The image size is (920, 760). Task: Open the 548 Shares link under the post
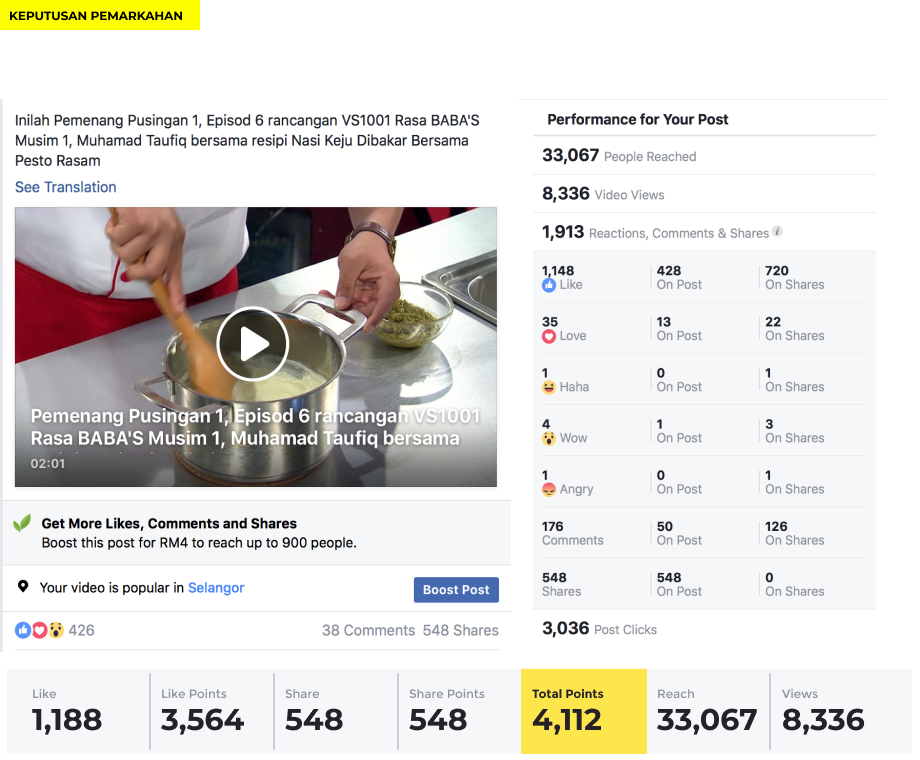click(461, 630)
